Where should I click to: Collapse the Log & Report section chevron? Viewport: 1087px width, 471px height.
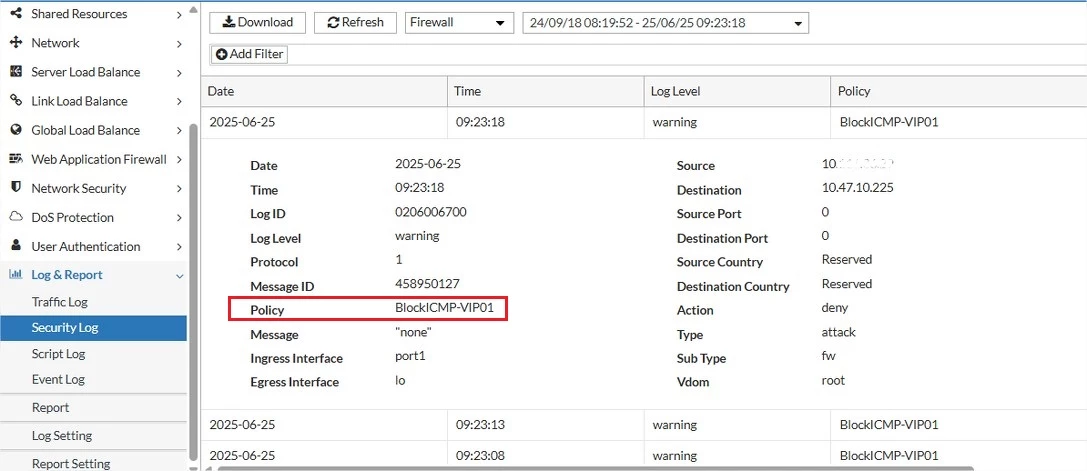(x=180, y=276)
